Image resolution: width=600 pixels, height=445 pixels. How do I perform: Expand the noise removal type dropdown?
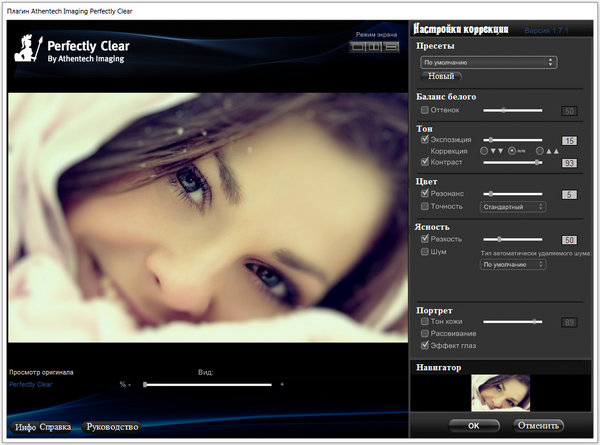(x=513, y=265)
